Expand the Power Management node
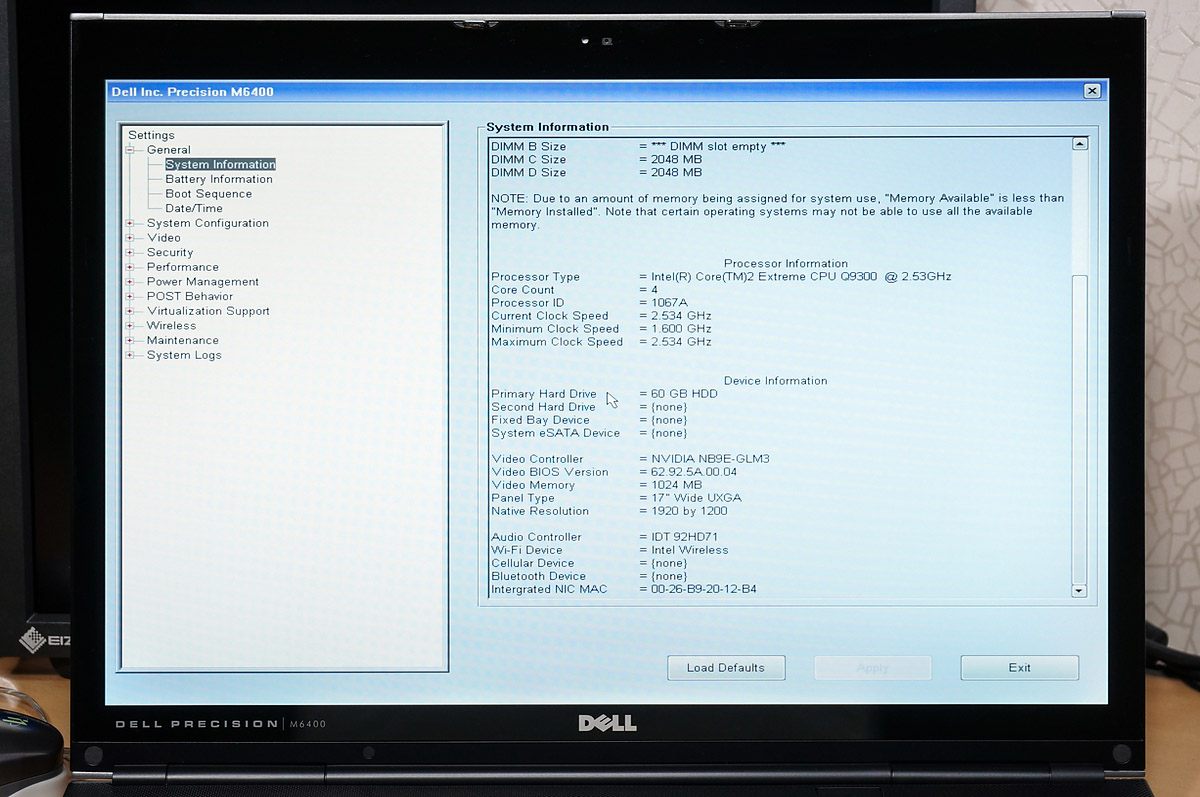Viewport: 1200px width, 797px height. point(129,282)
